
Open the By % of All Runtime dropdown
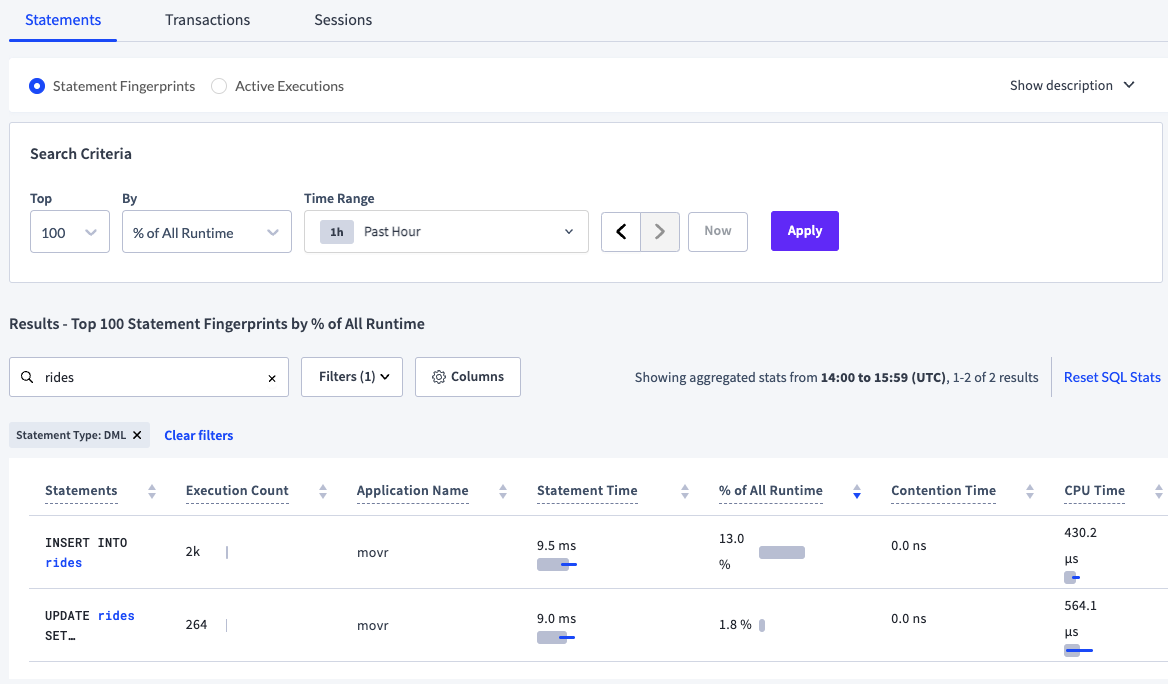pos(206,232)
